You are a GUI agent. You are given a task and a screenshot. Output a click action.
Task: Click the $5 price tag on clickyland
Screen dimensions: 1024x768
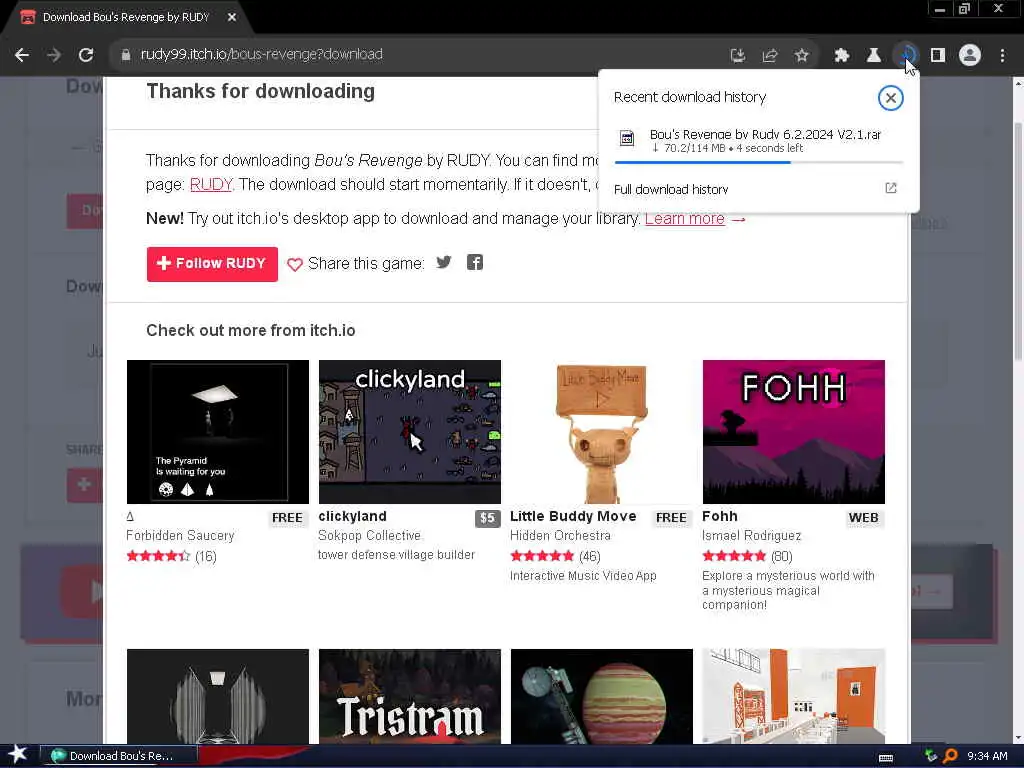pos(487,518)
